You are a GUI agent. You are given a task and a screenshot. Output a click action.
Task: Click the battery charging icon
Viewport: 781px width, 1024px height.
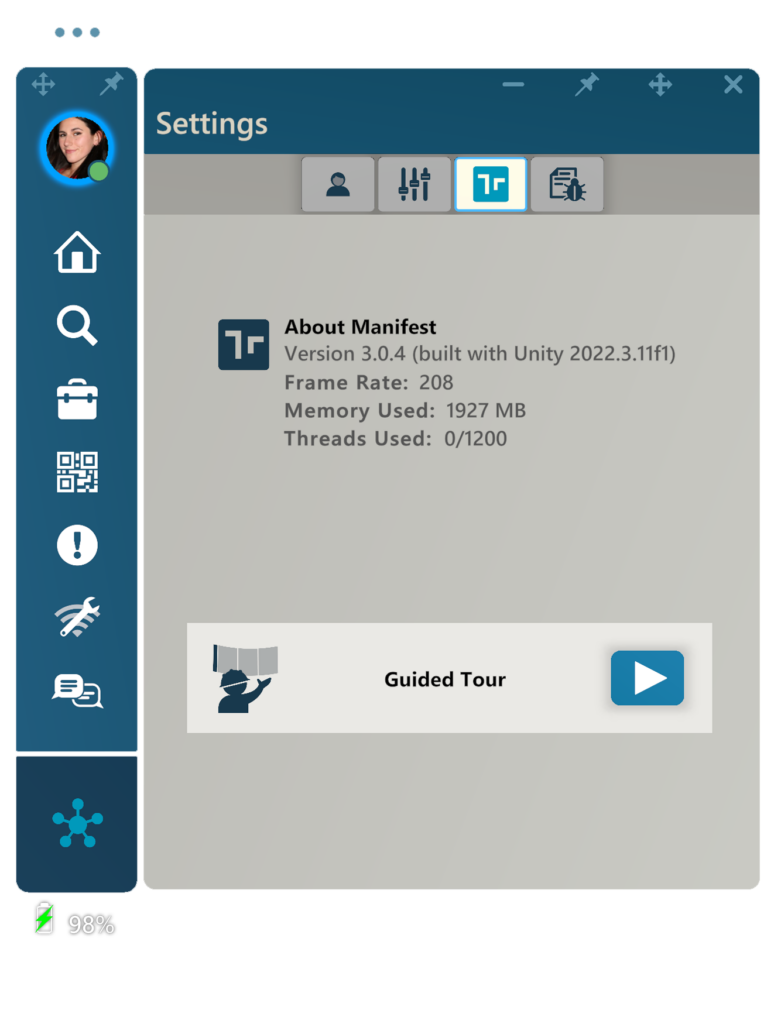pos(44,919)
